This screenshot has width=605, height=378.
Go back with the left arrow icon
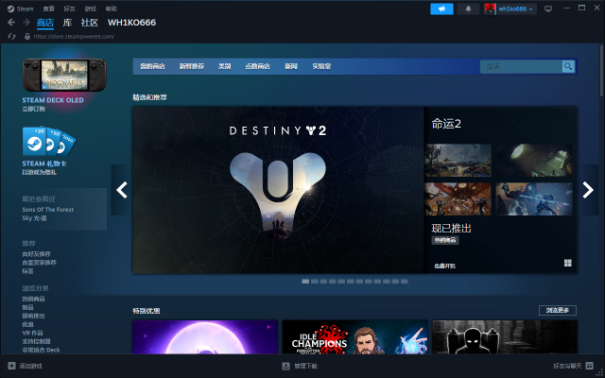(x=11, y=22)
